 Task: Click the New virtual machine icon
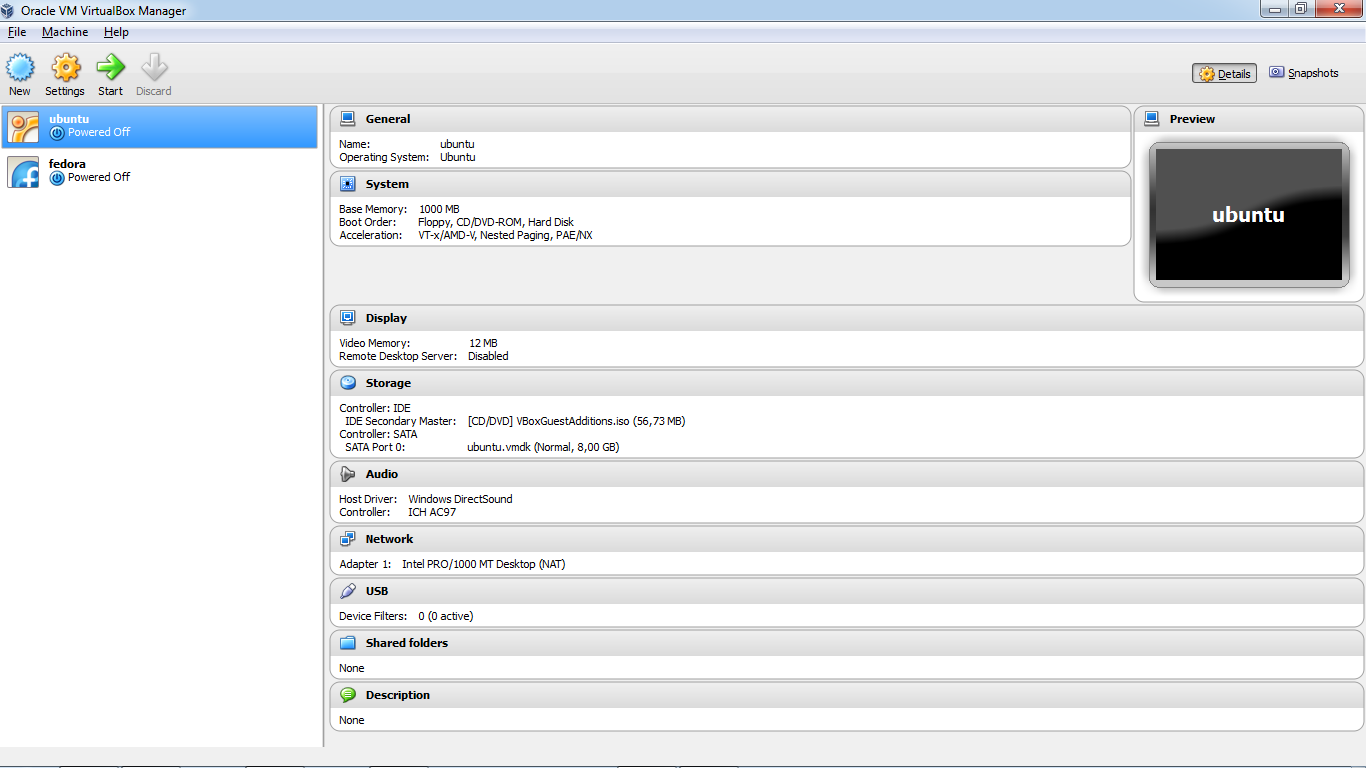click(x=20, y=68)
